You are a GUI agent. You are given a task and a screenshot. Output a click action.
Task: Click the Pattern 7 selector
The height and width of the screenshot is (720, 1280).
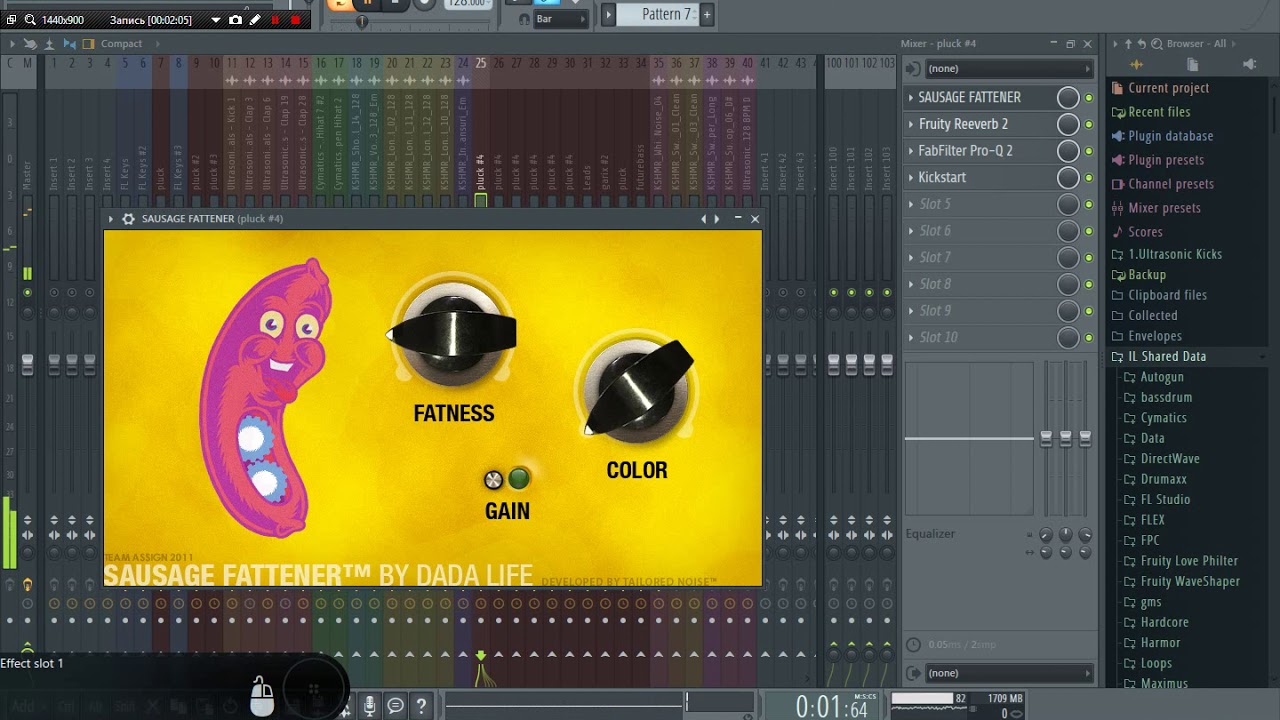(657, 14)
